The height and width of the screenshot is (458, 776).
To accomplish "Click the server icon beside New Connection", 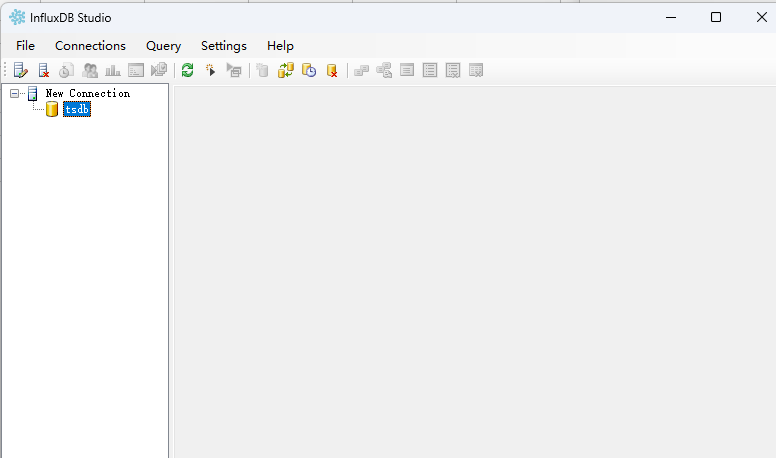I will click(33, 94).
